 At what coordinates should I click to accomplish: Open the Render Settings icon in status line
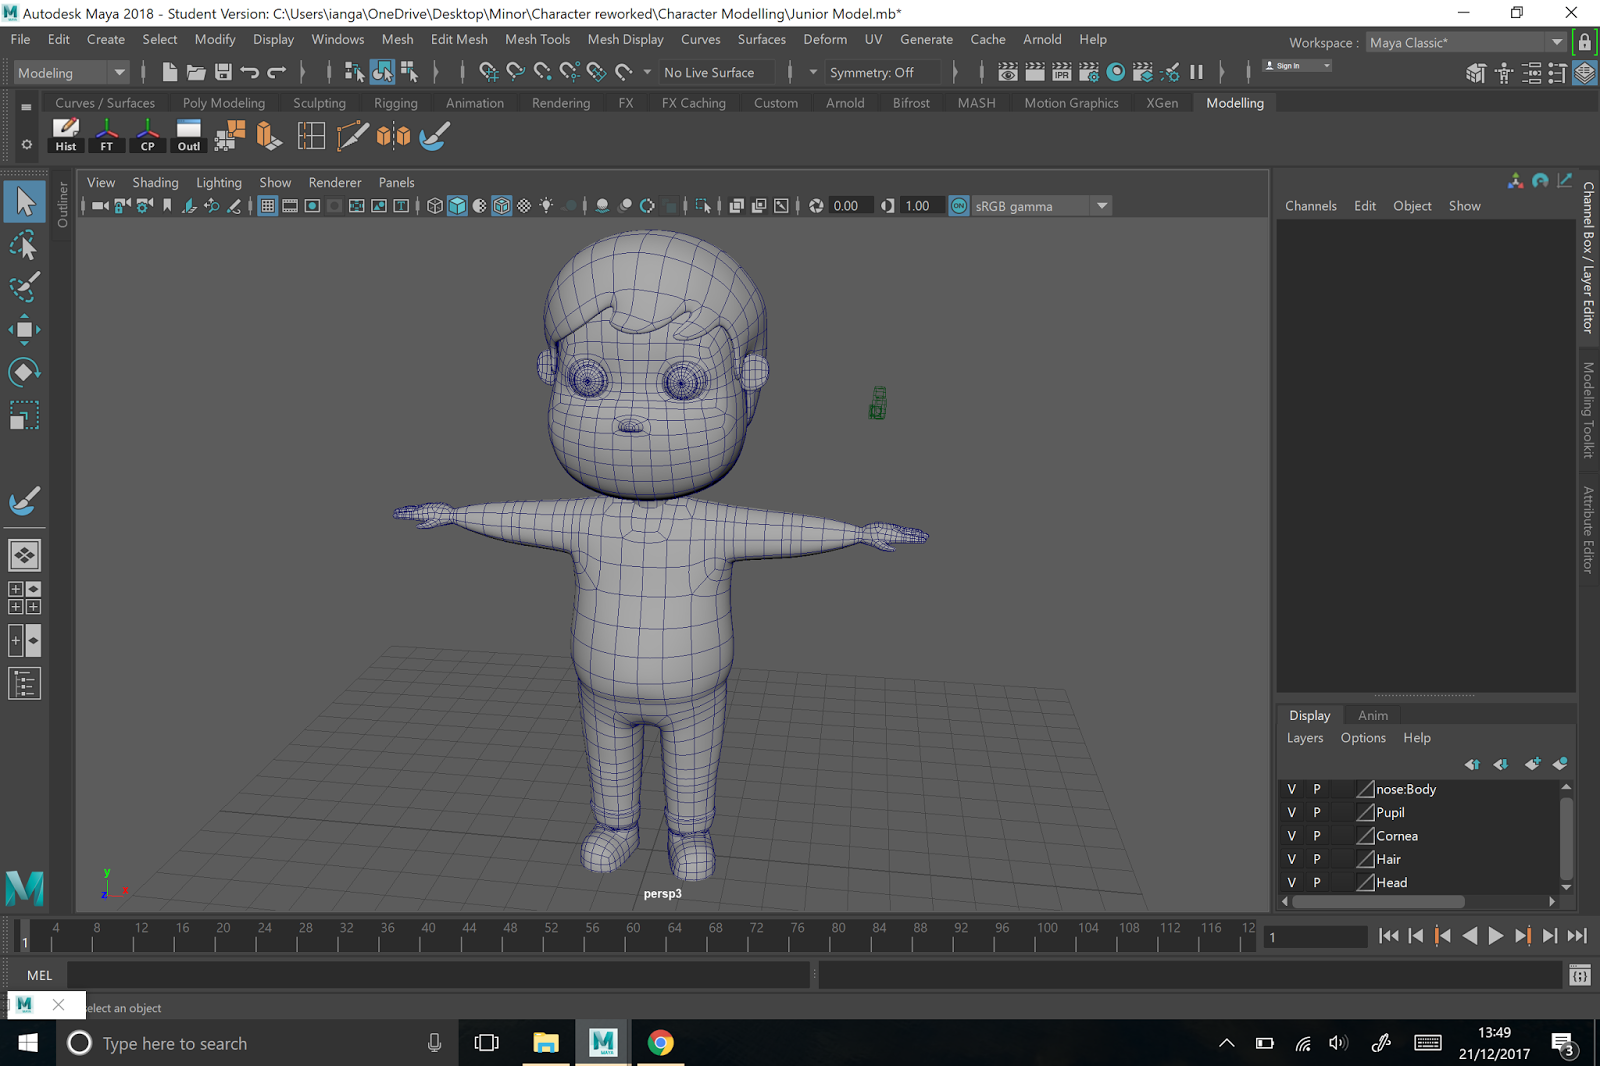tap(1088, 72)
